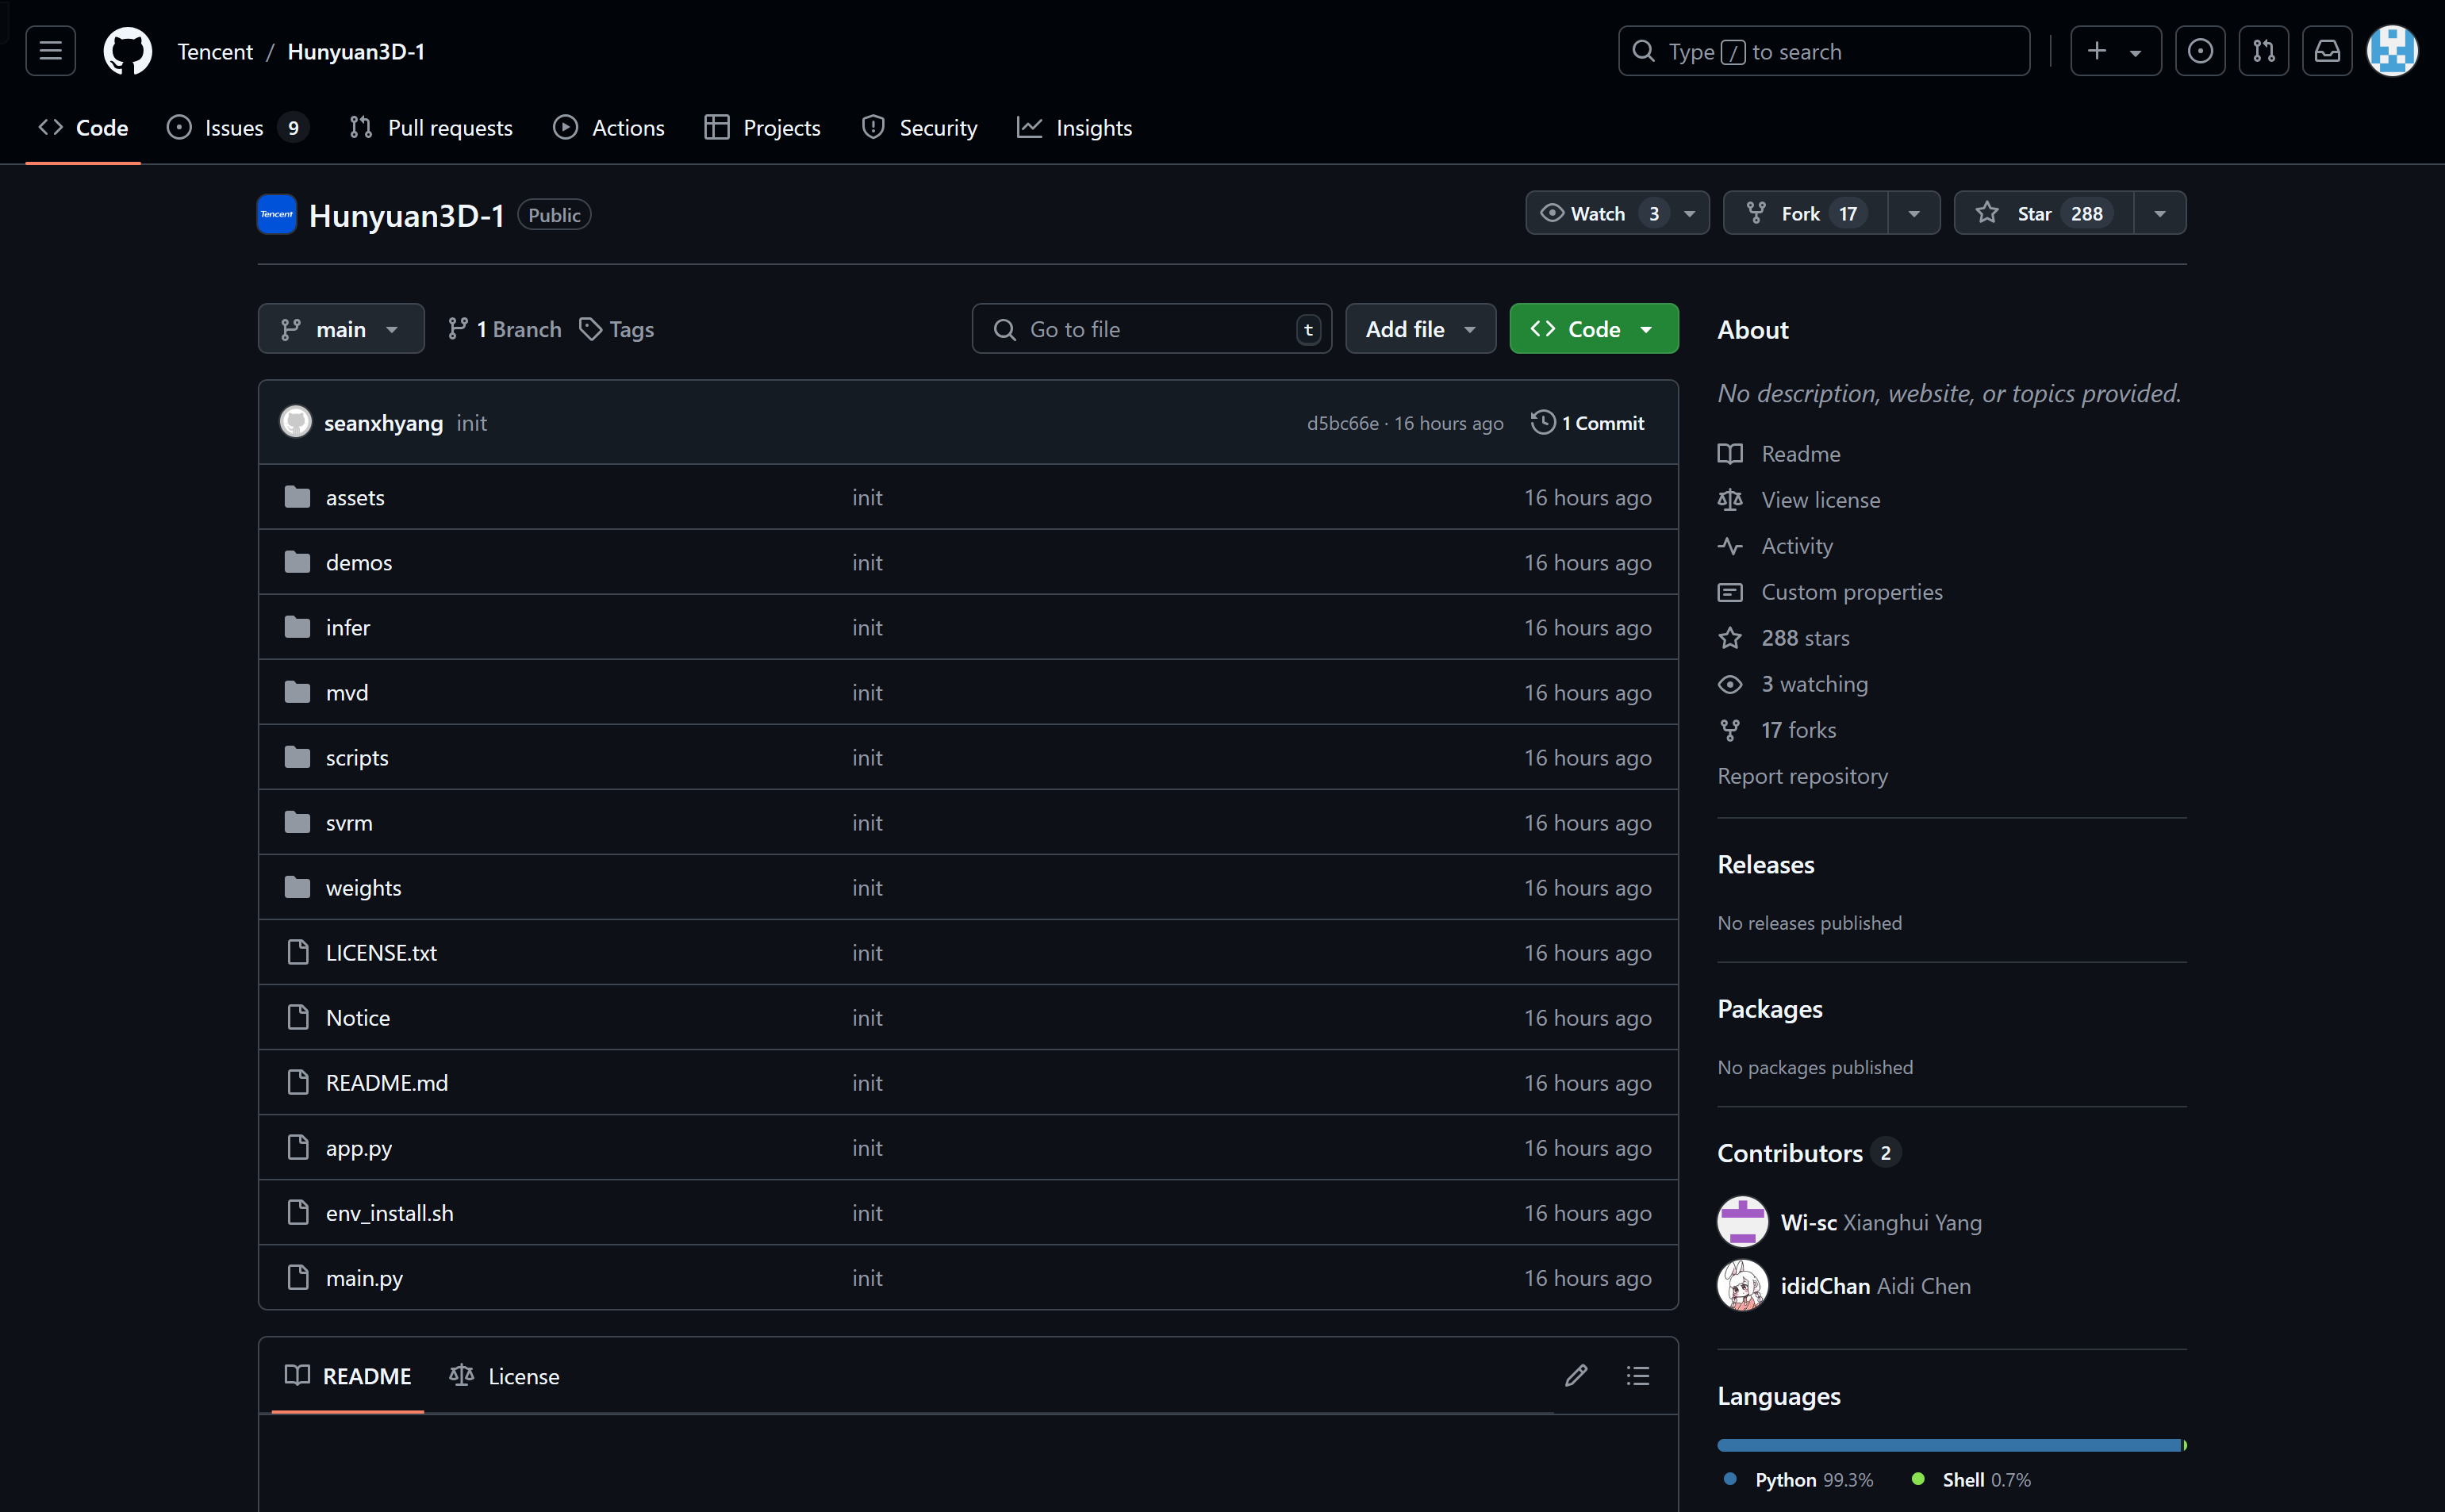Open the weights folder
Screen dimensions: 2445x1512
[364, 887]
